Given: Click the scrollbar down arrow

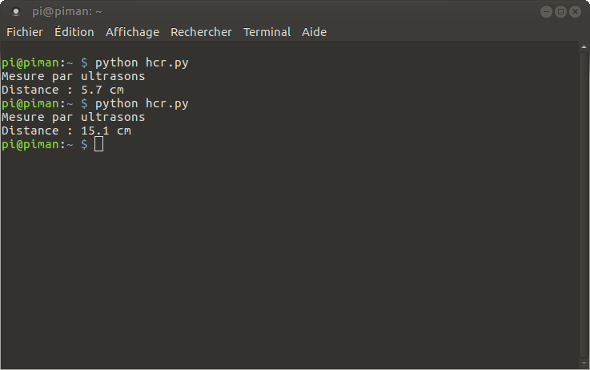Looking at the screenshot, I should point(584,363).
